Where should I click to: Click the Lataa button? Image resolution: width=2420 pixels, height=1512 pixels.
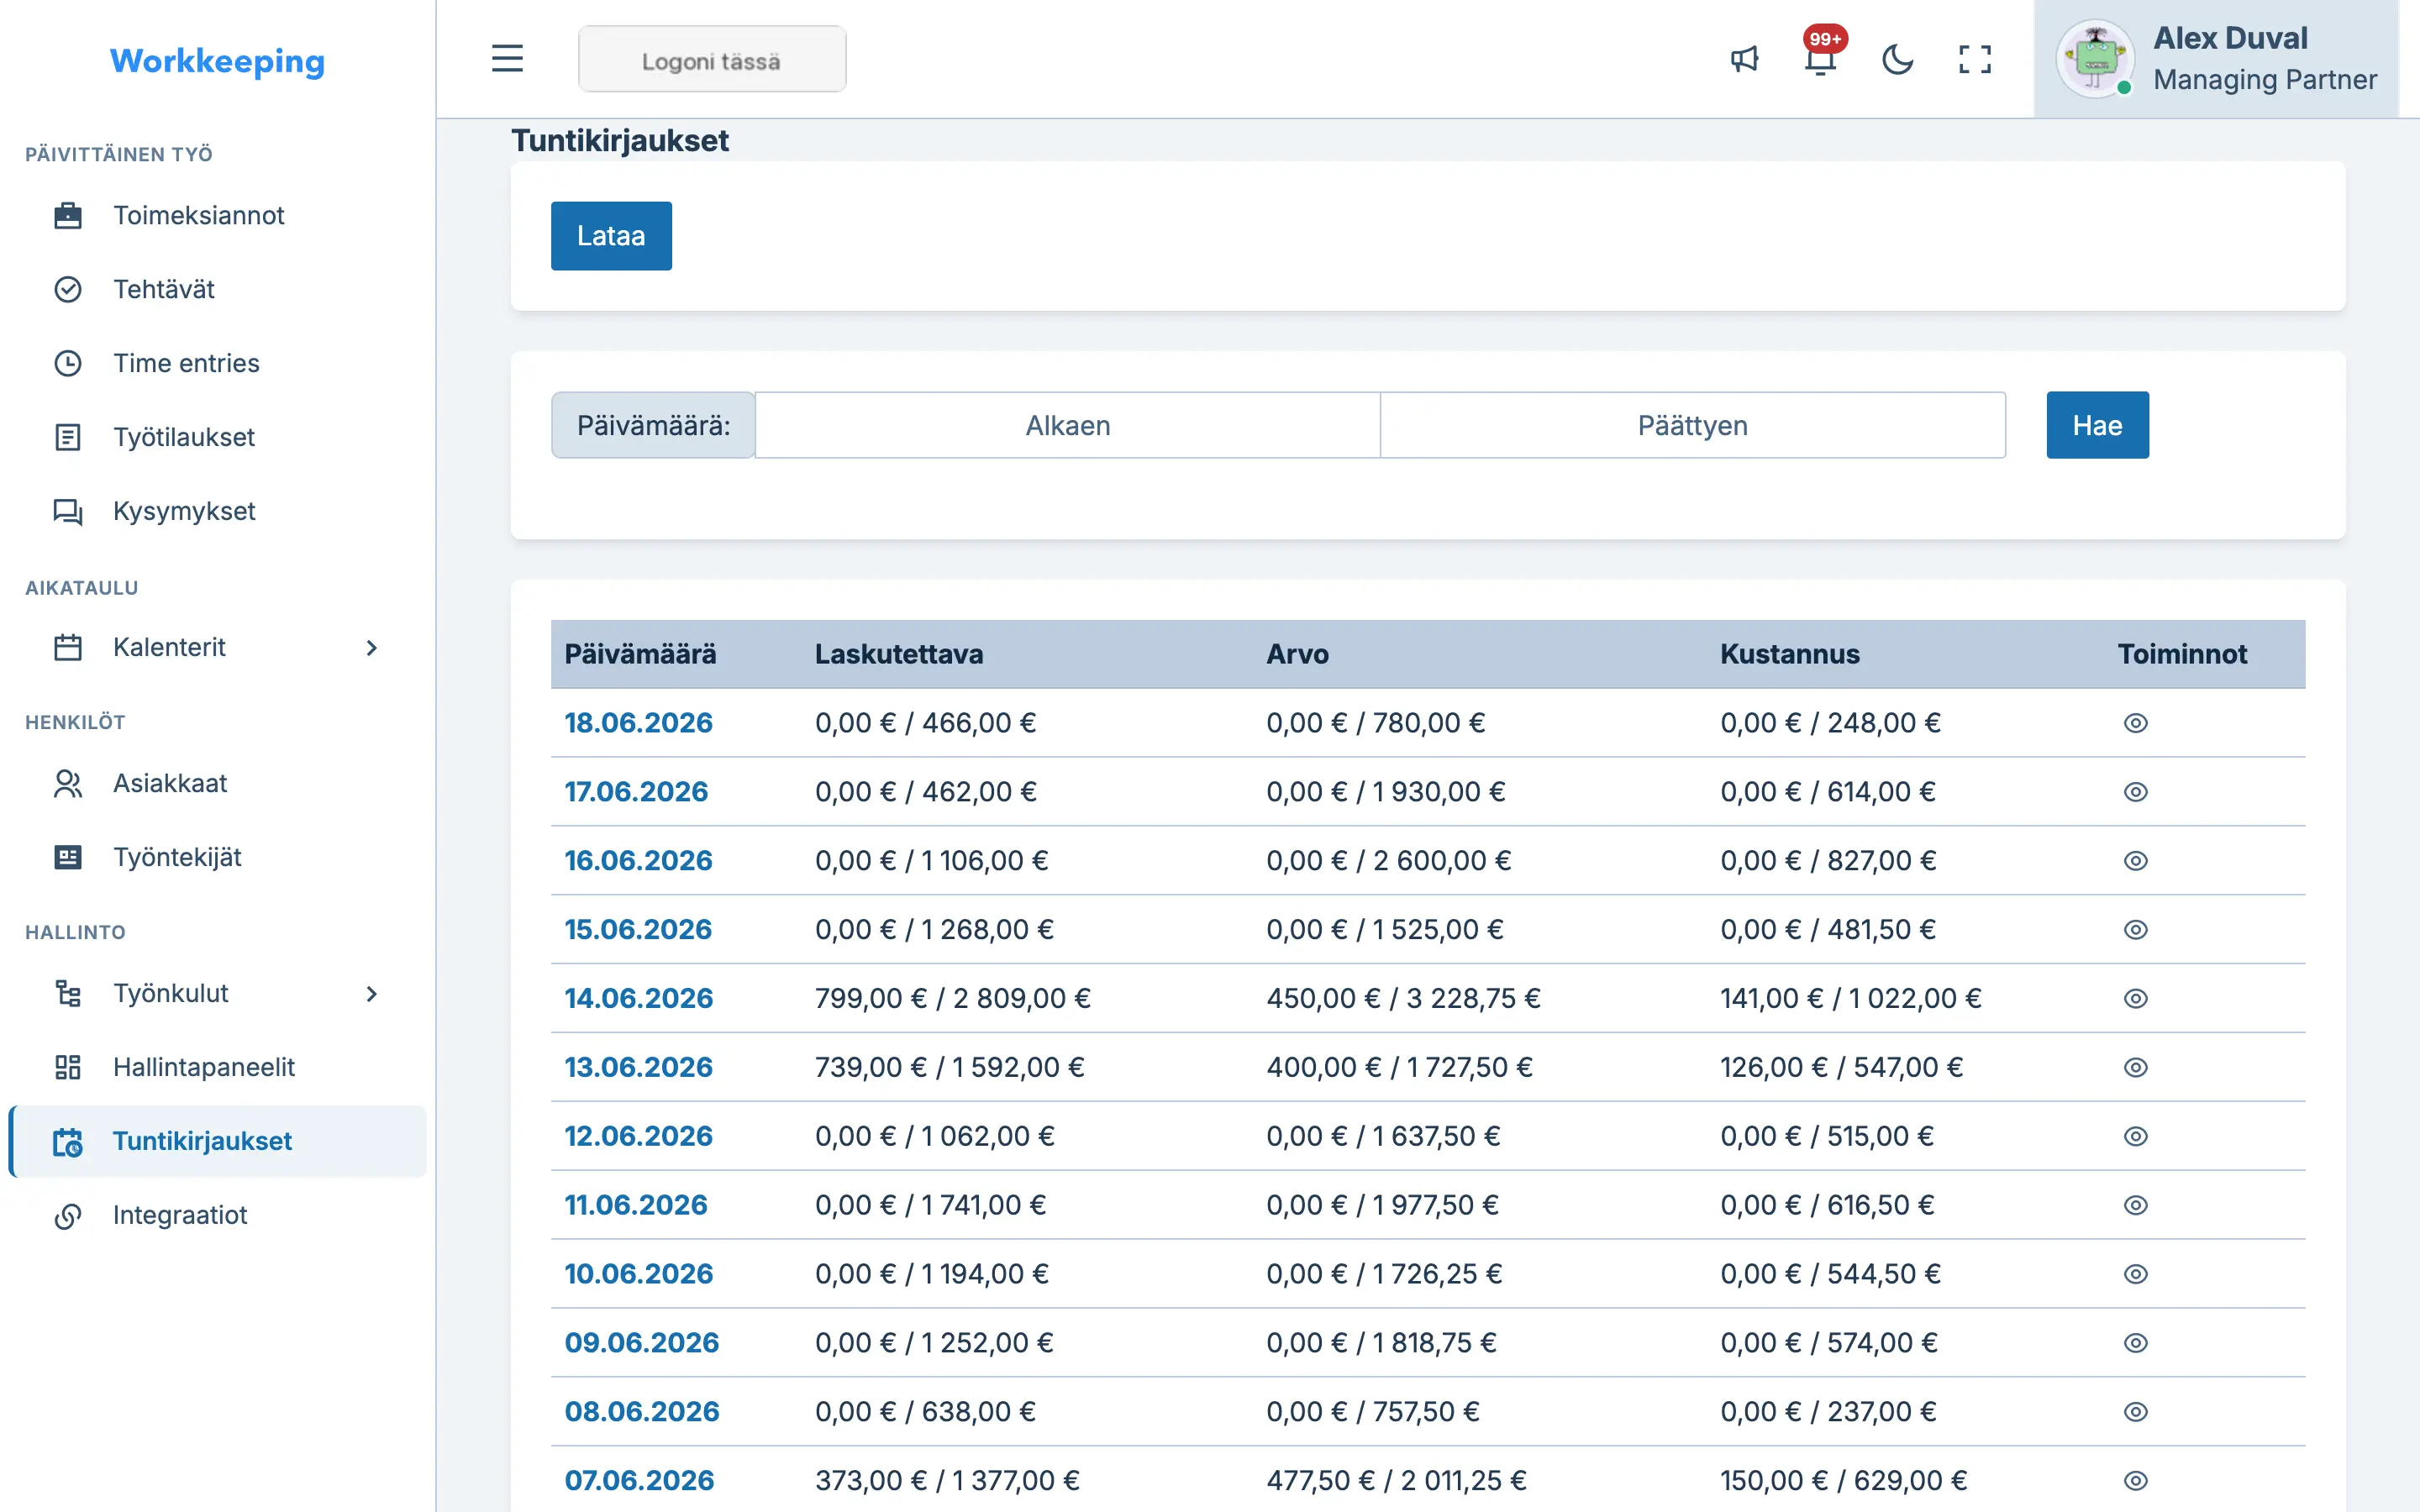[x=611, y=236]
